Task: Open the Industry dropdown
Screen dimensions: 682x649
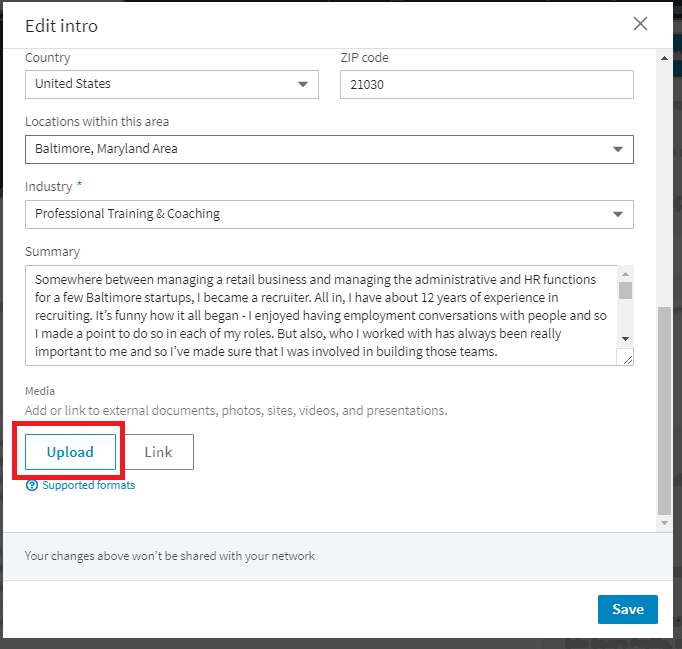Action: click(329, 214)
